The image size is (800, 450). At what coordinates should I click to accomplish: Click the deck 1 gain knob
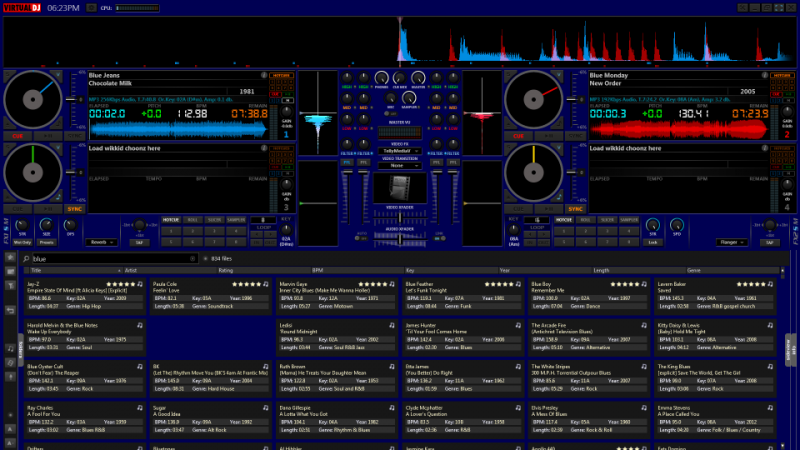[x=287, y=112]
